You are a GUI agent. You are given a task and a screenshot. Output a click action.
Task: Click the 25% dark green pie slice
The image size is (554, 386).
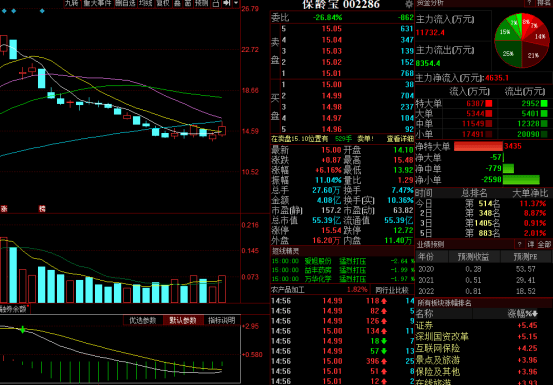point(508,53)
